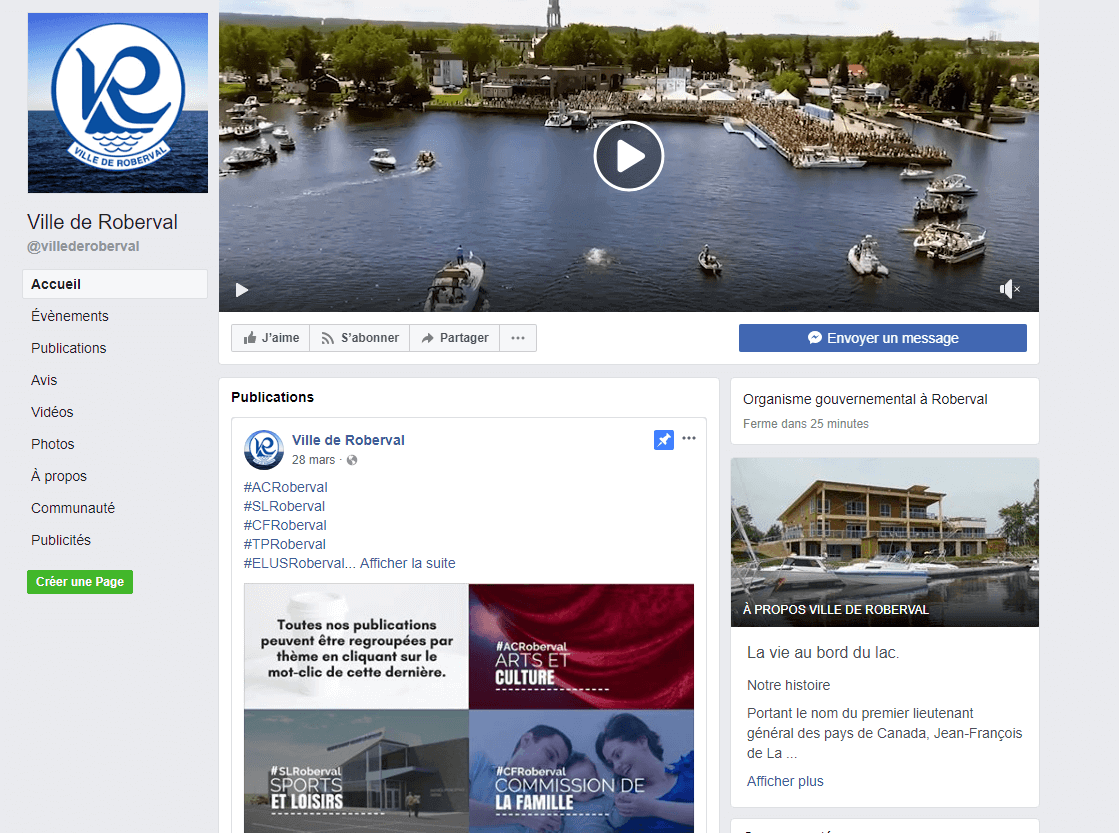Share the page with Partager button
1119x833 pixels.
point(455,338)
